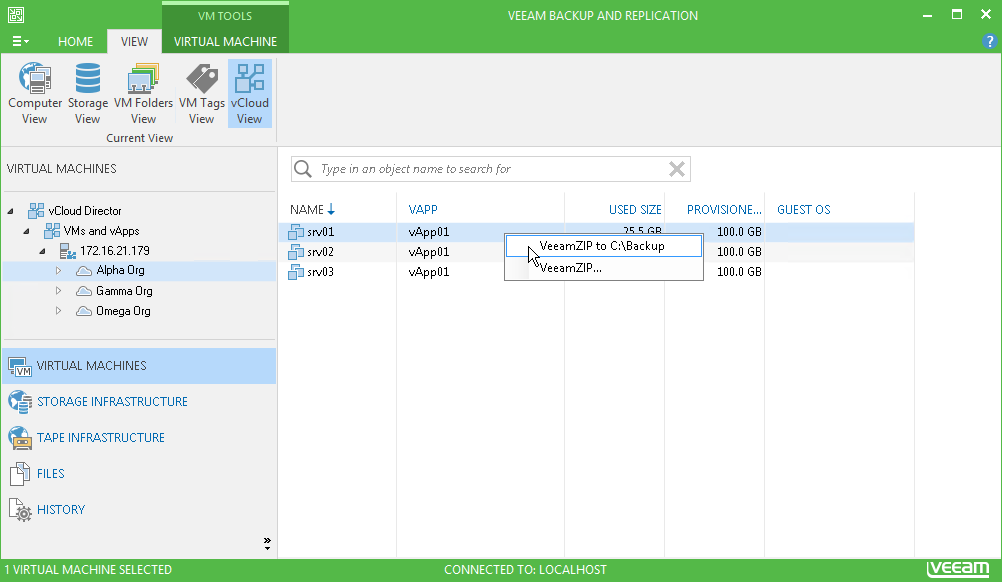Click the Omega Org cloud icon
The width and height of the screenshot is (1002, 582).
(84, 311)
